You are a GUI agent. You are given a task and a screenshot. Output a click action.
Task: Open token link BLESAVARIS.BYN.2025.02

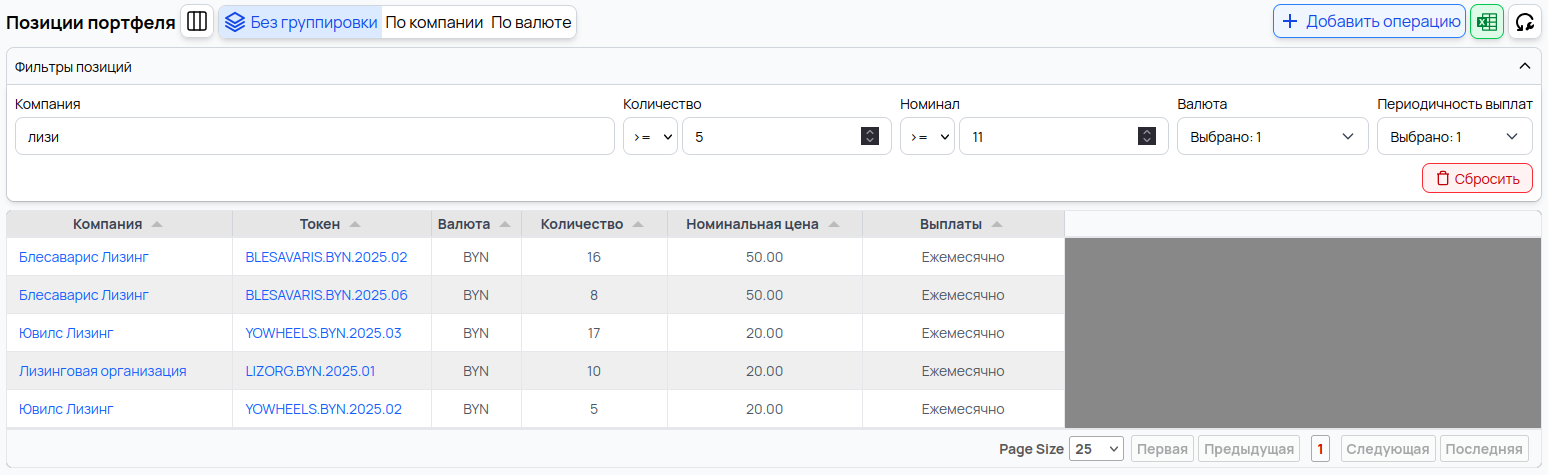(x=326, y=257)
